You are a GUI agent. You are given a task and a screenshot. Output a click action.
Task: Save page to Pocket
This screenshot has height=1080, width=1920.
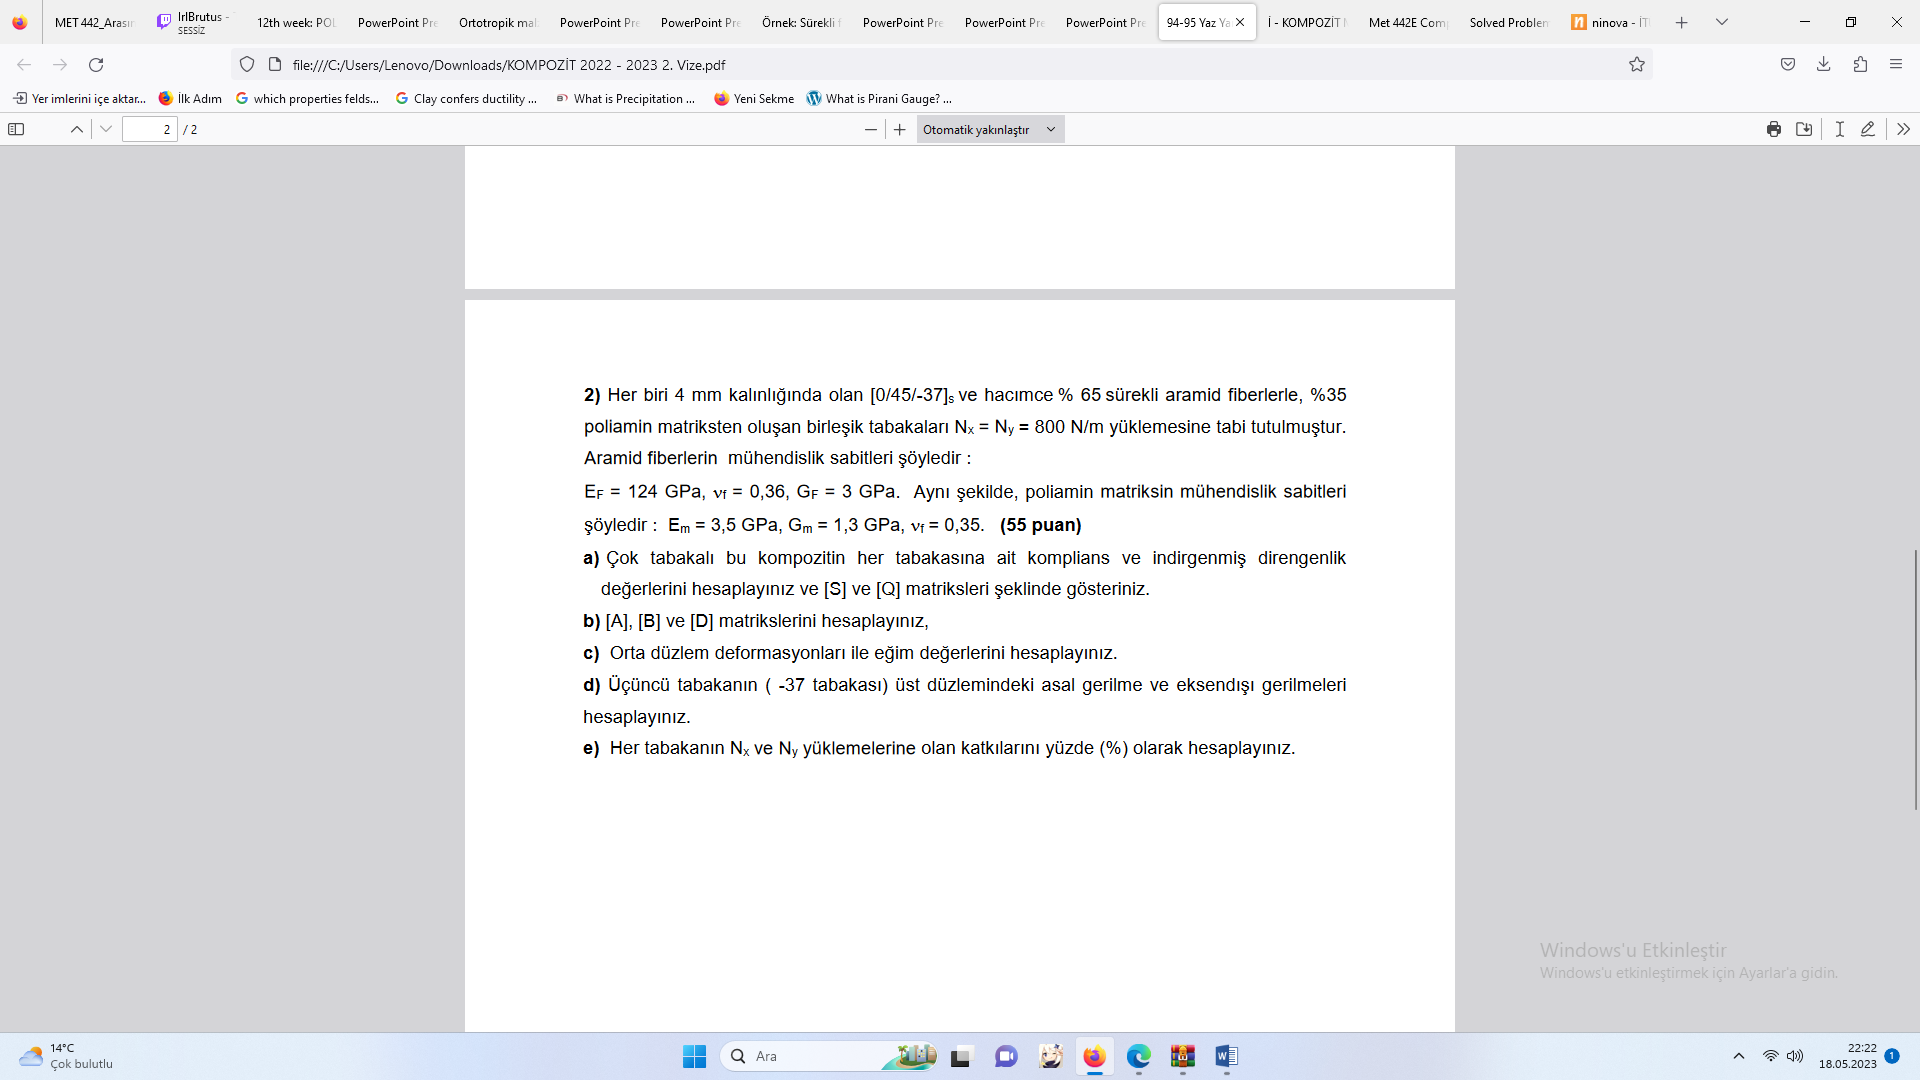1787,64
